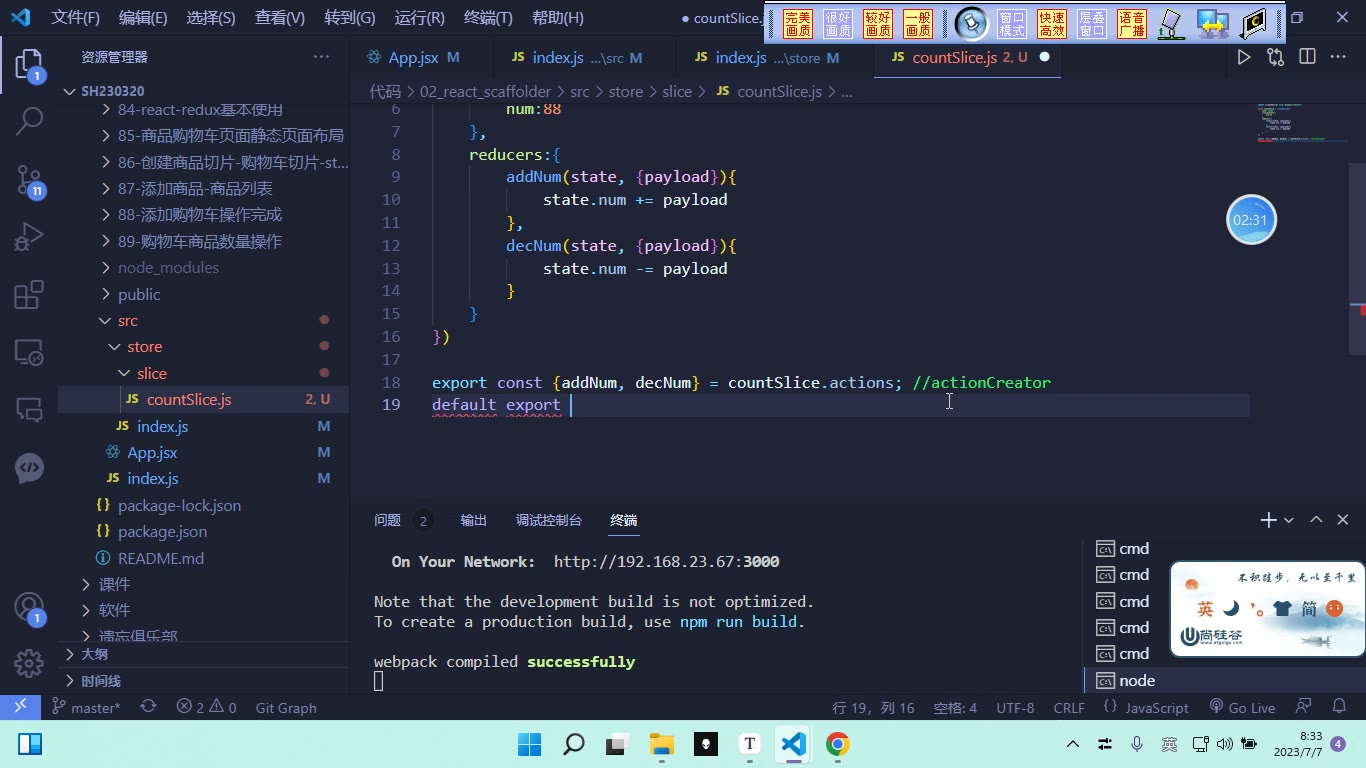
Task: Toggle the 窗口模式 button
Action: coord(1012,24)
